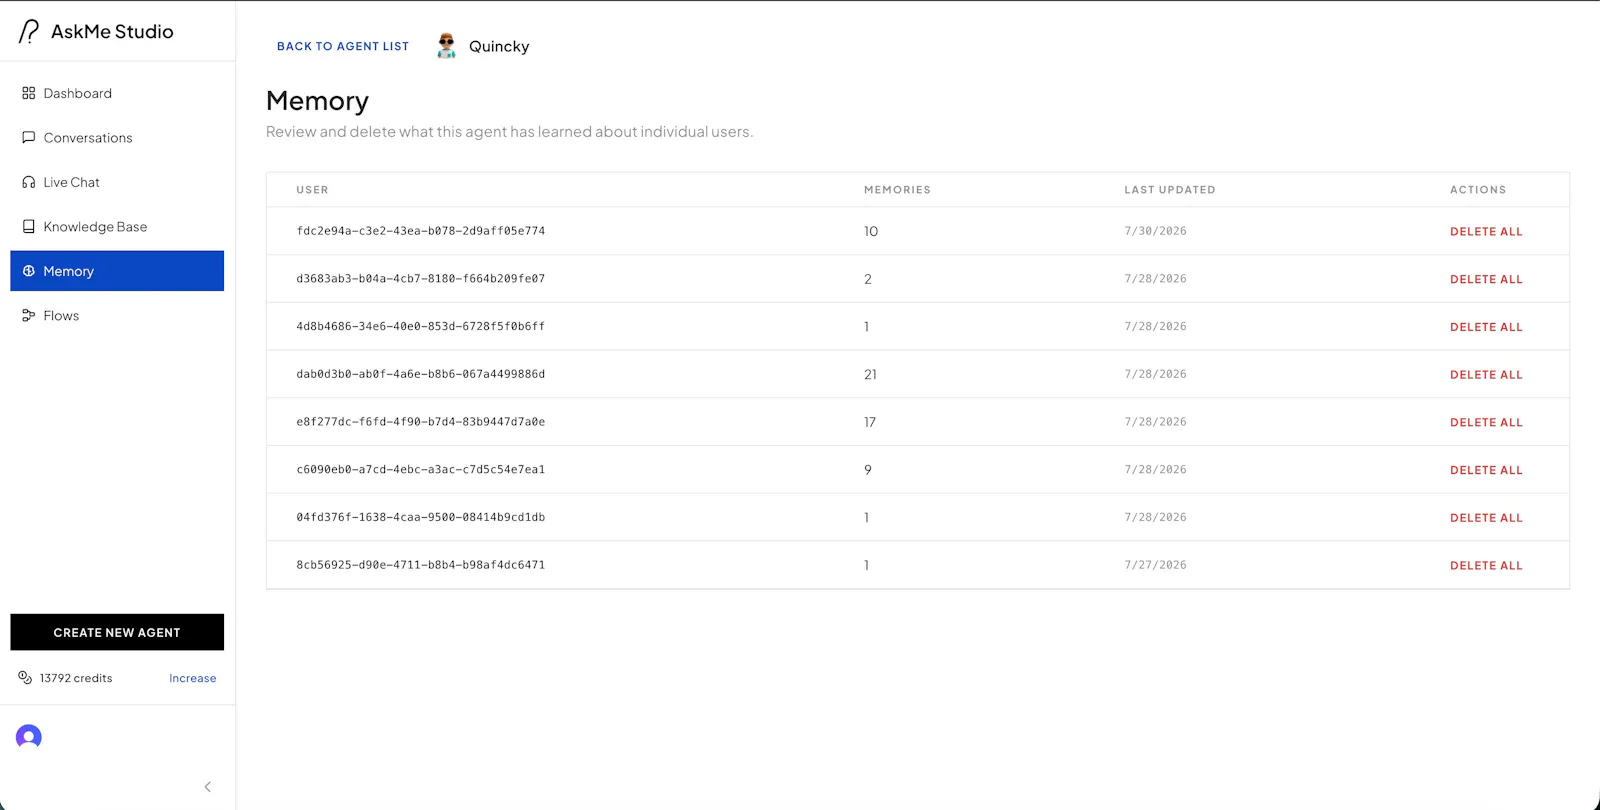Click user ID d3683ab3-b04a-4cb7-8180-f664b209fe07
Viewport: 1600px width, 810px height.
pyautogui.click(x=421, y=279)
